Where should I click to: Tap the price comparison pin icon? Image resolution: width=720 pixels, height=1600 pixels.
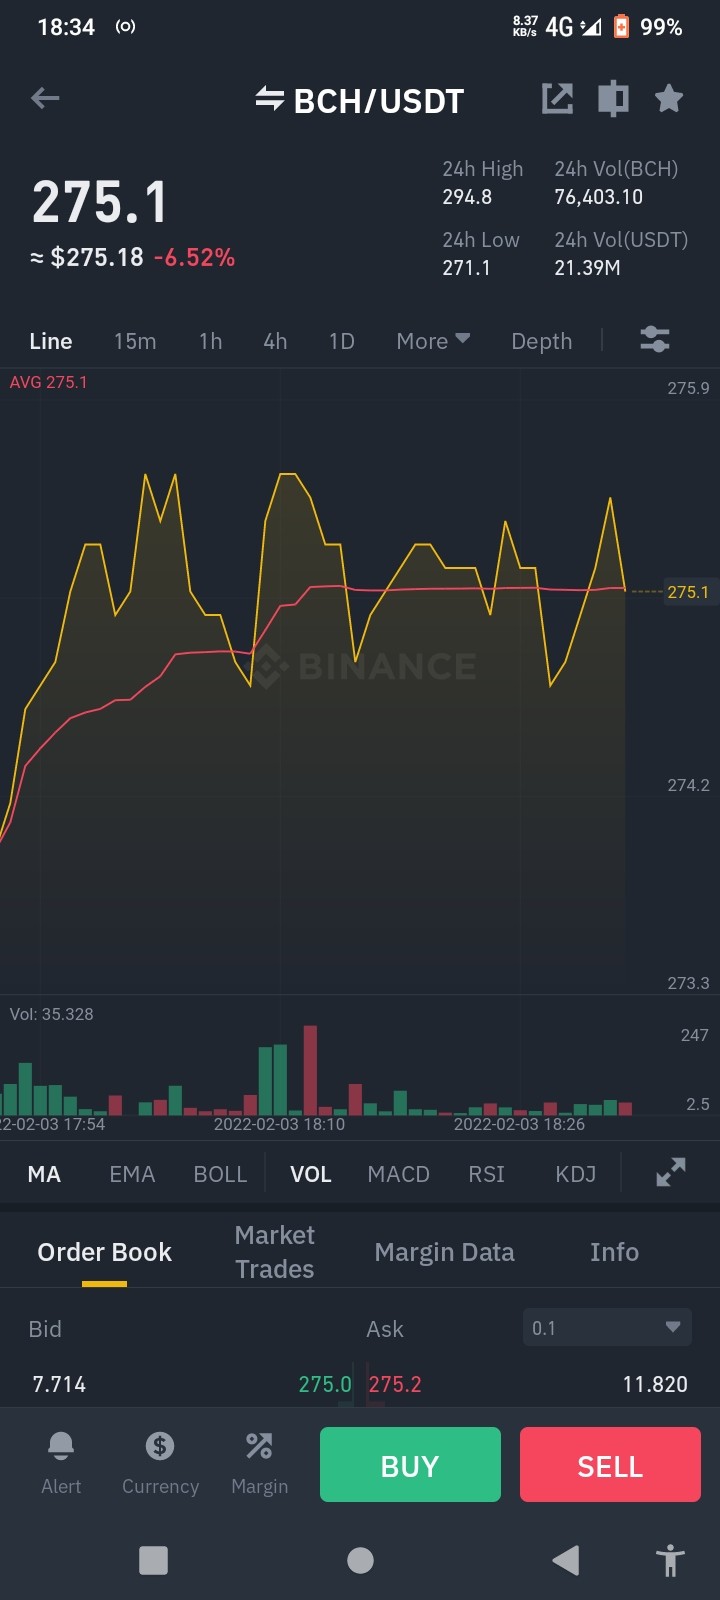613,98
